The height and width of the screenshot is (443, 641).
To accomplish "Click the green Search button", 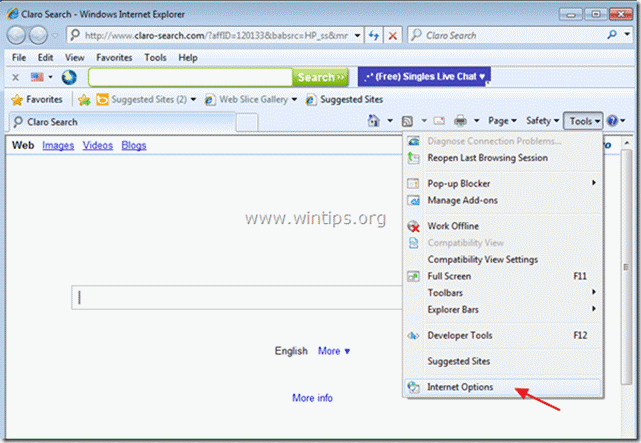I will coord(320,77).
